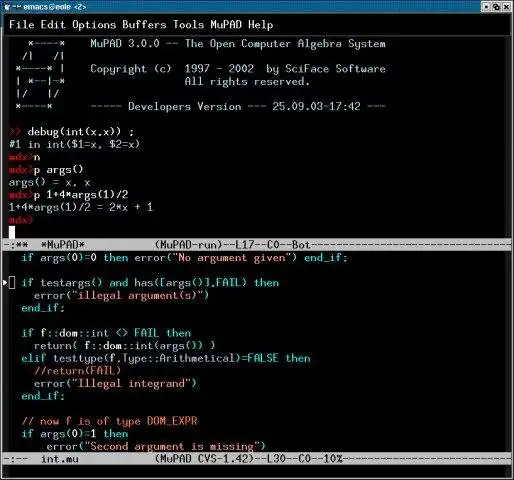Click the line '#1 in int($1=x, $2=x)'
Image resolution: width=514 pixels, height=480 pixels.
click(x=74, y=145)
